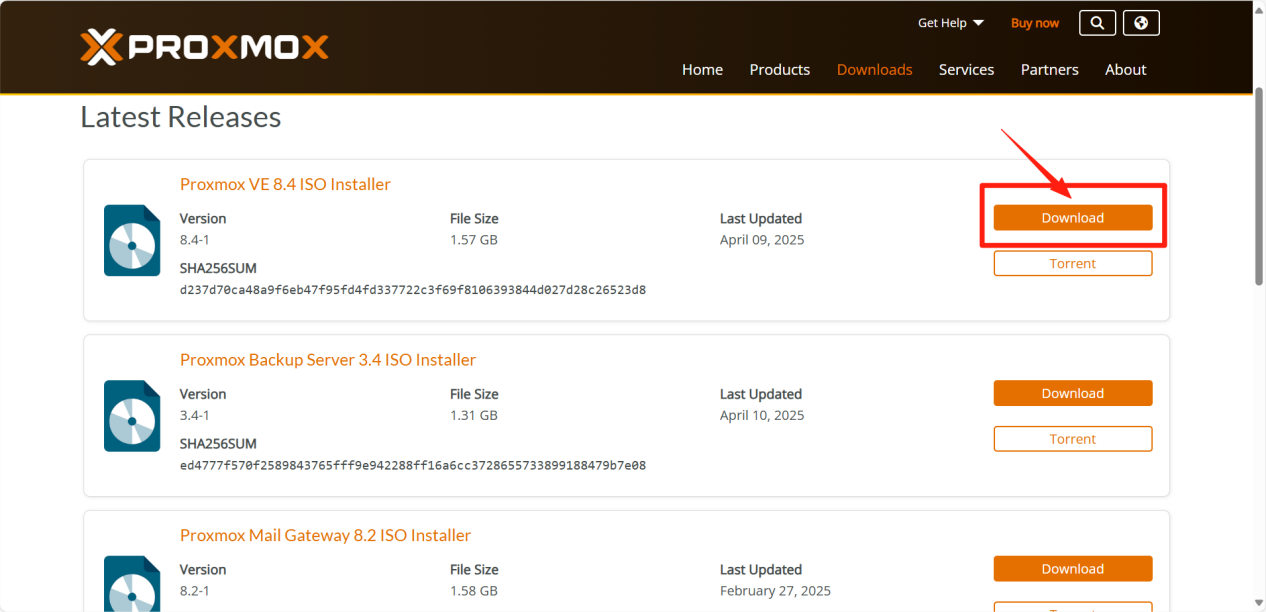
Task: Click the page's vertical scrollbar thumb
Action: coord(1259,187)
